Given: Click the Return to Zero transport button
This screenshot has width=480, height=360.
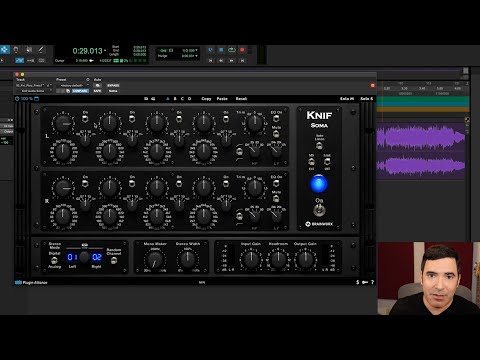Looking at the screenshot, I should click(210, 60).
